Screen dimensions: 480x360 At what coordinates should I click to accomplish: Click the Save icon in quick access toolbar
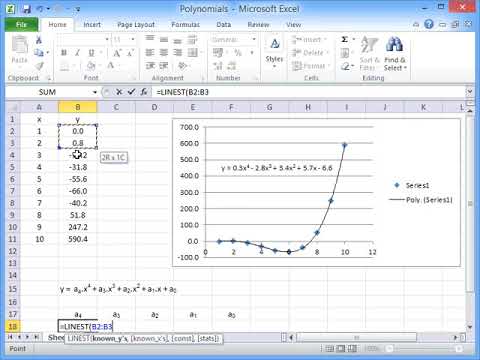[x=26, y=9]
